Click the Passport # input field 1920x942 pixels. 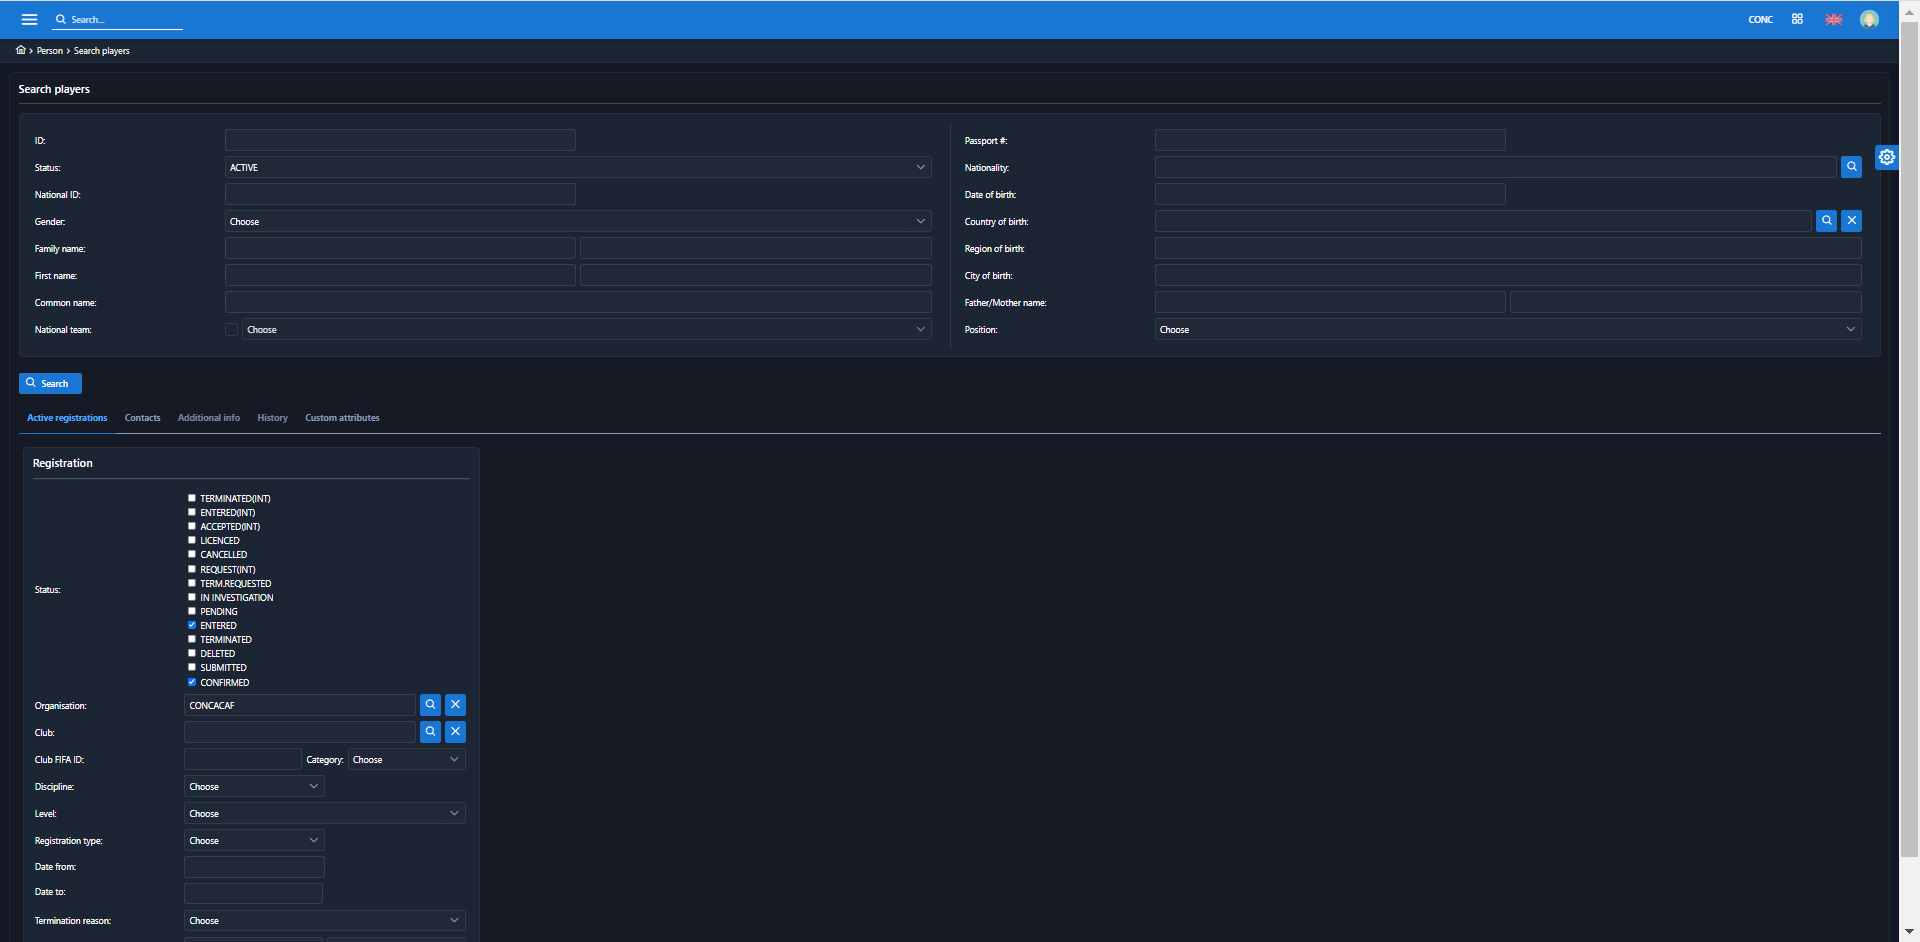[1329, 140]
